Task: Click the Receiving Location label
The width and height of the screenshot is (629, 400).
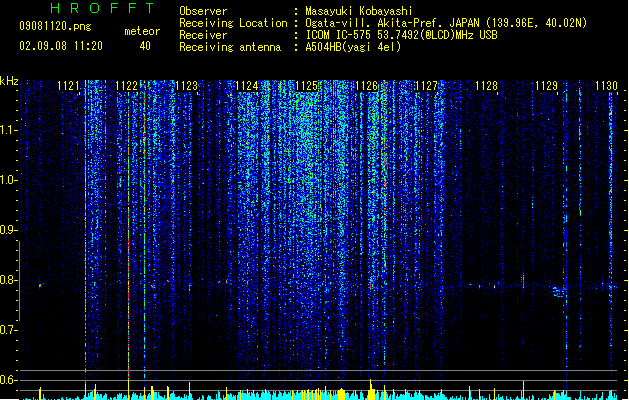Action: click(233, 23)
